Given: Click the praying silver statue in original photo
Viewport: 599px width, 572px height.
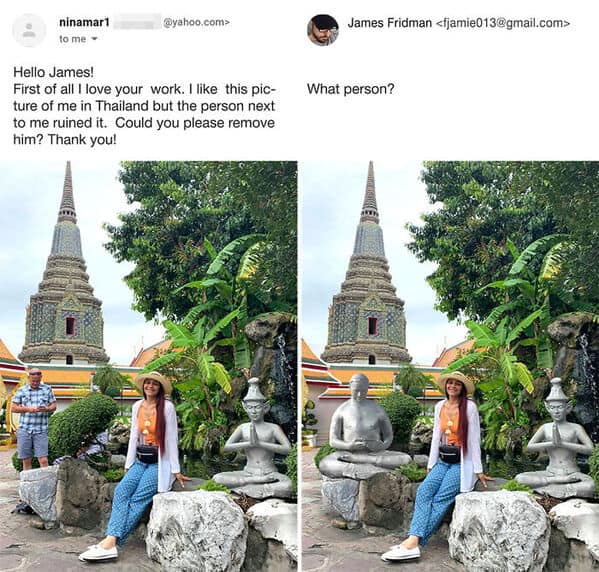Looking at the screenshot, I should coord(256,438).
